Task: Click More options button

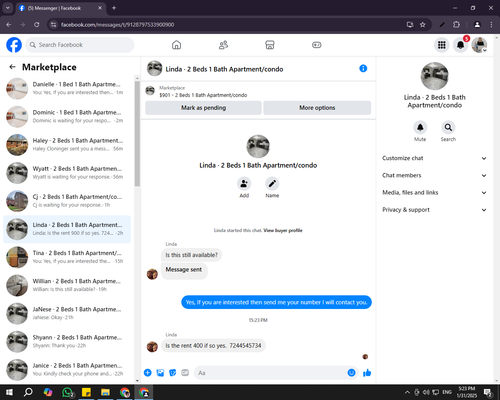Action: [317, 108]
